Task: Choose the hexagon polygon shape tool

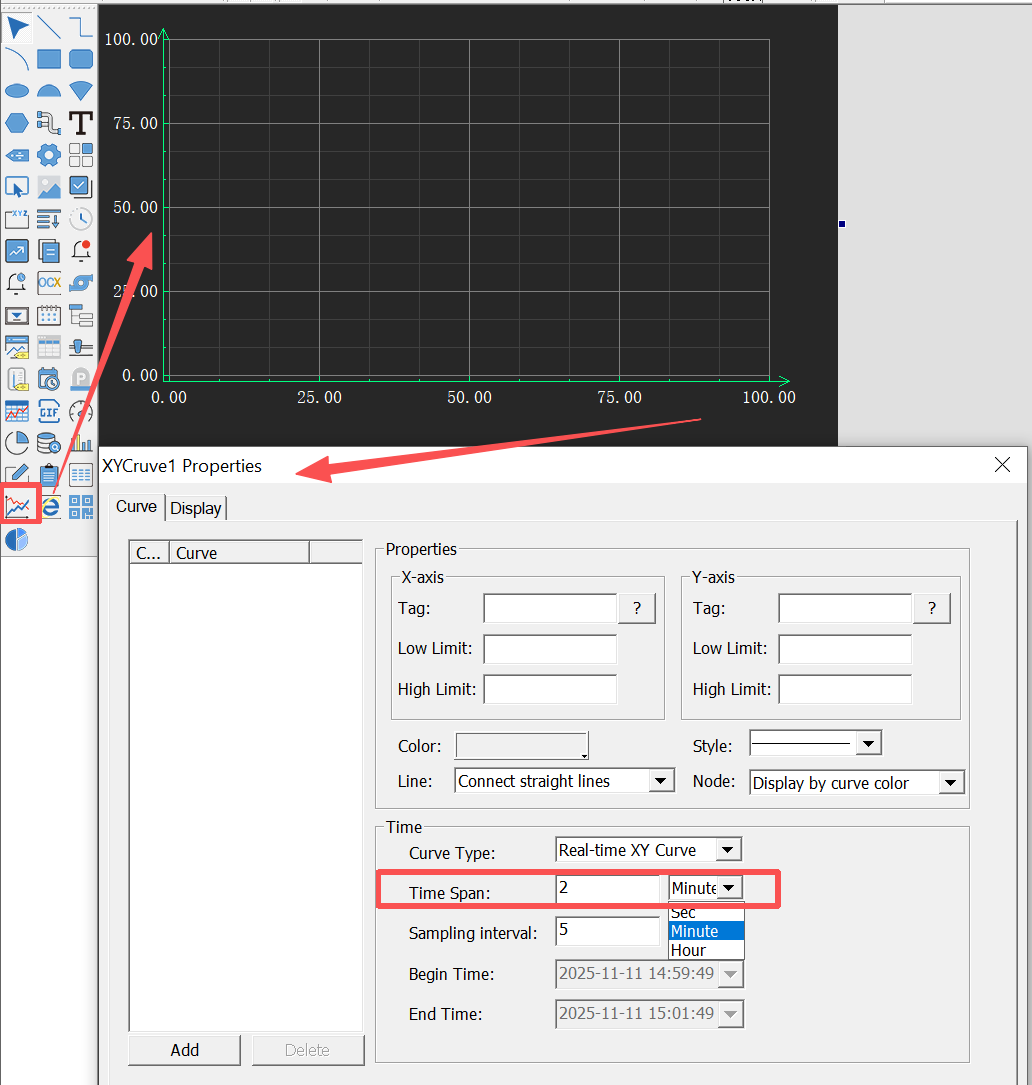Action: 17,123
